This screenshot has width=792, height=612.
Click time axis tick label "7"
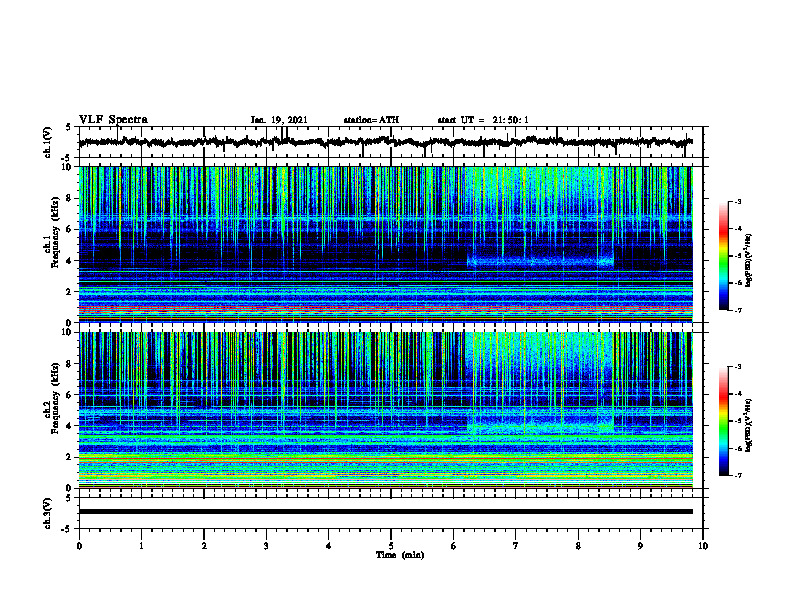coord(516,546)
